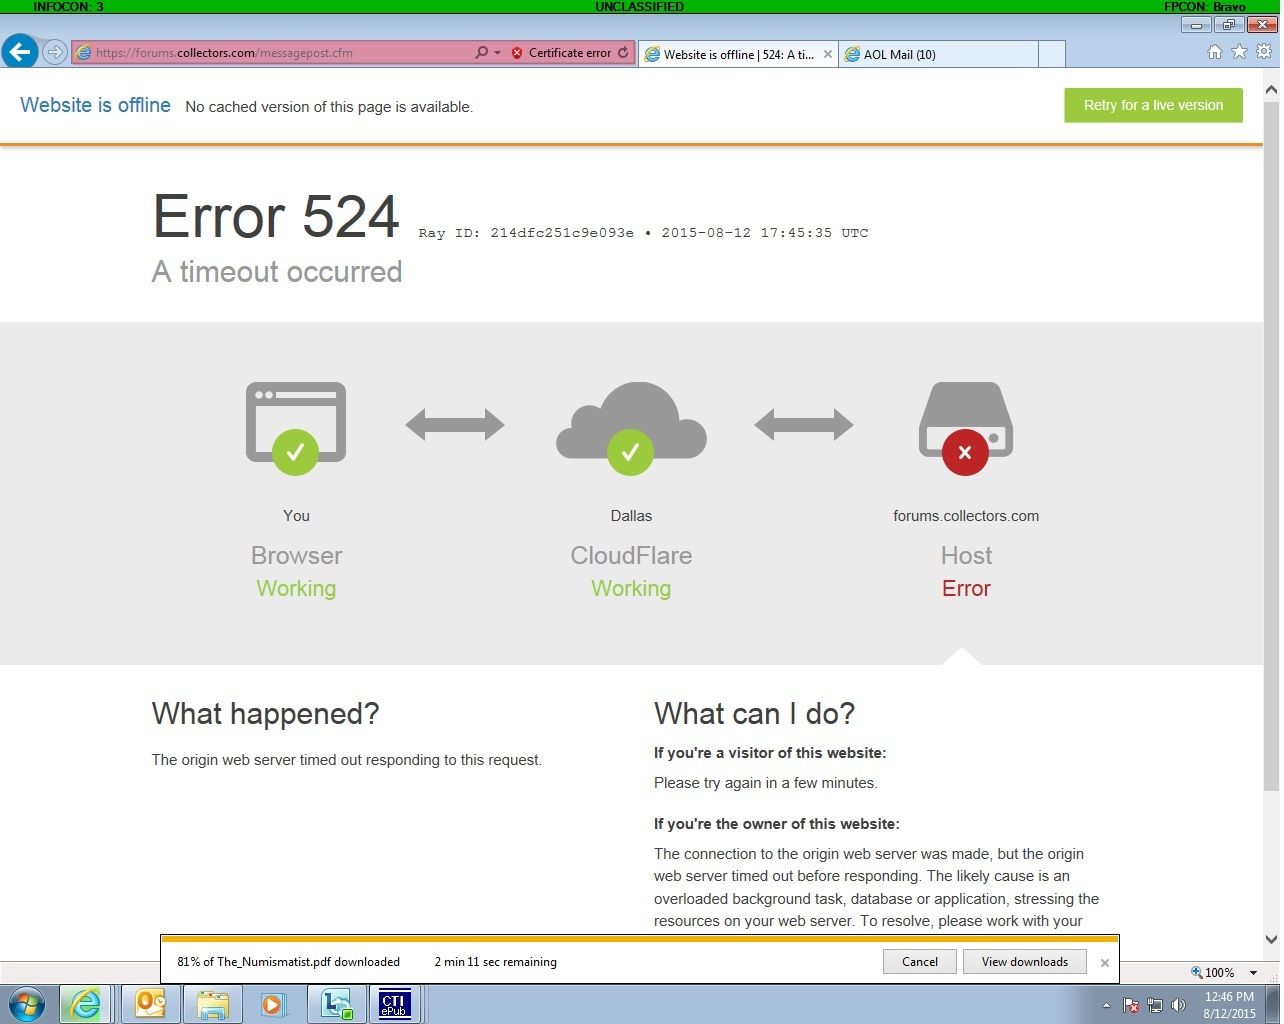Click the page scrollbar down arrow
The height and width of the screenshot is (1024, 1284).
tap(1272, 939)
